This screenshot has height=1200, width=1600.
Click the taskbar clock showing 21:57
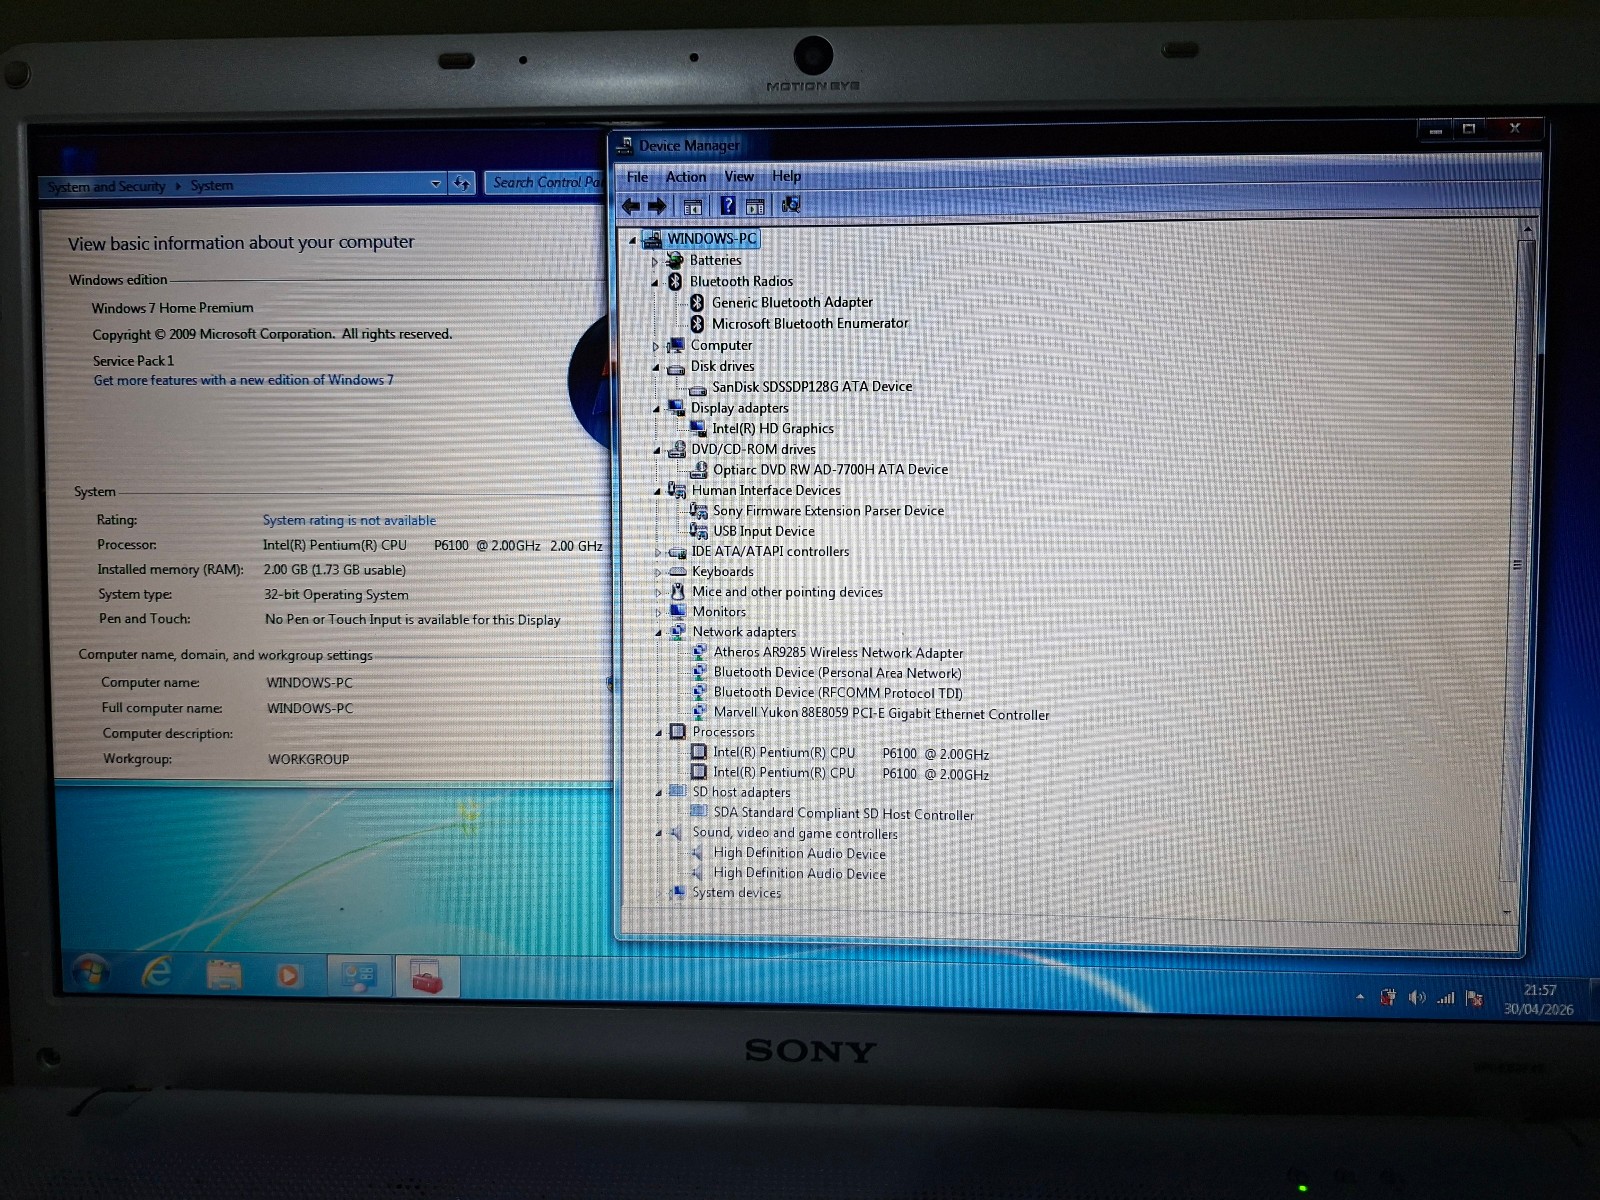pyautogui.click(x=1539, y=999)
